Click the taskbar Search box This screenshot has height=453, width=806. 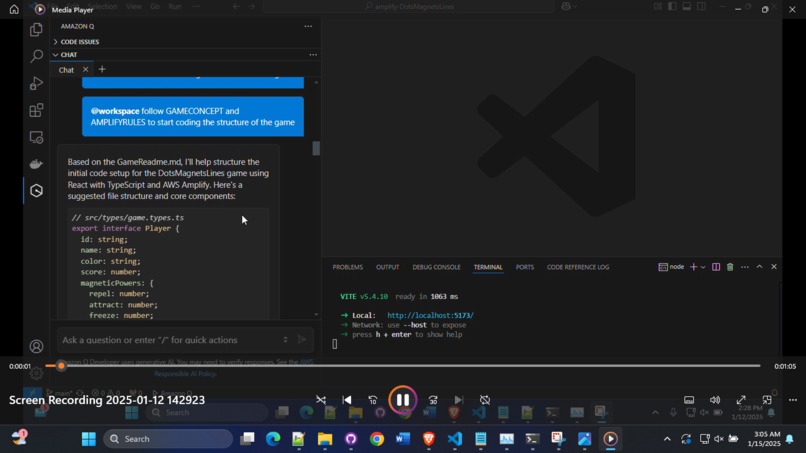[168, 439]
